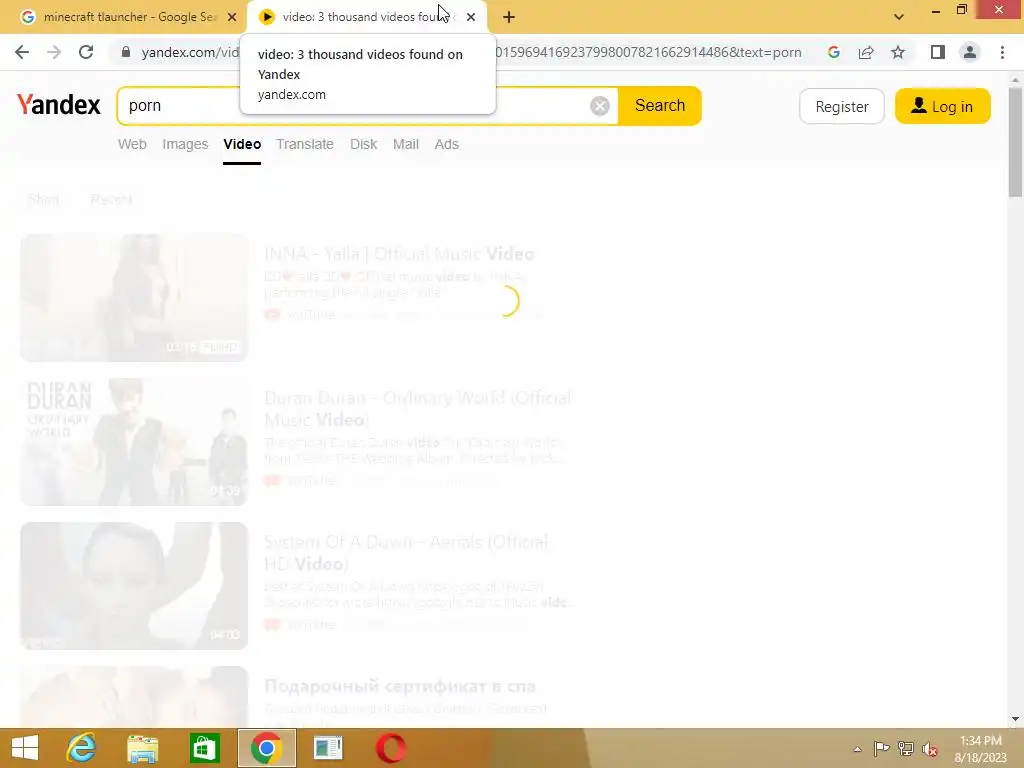
Task: Click the Log in button
Action: click(942, 106)
